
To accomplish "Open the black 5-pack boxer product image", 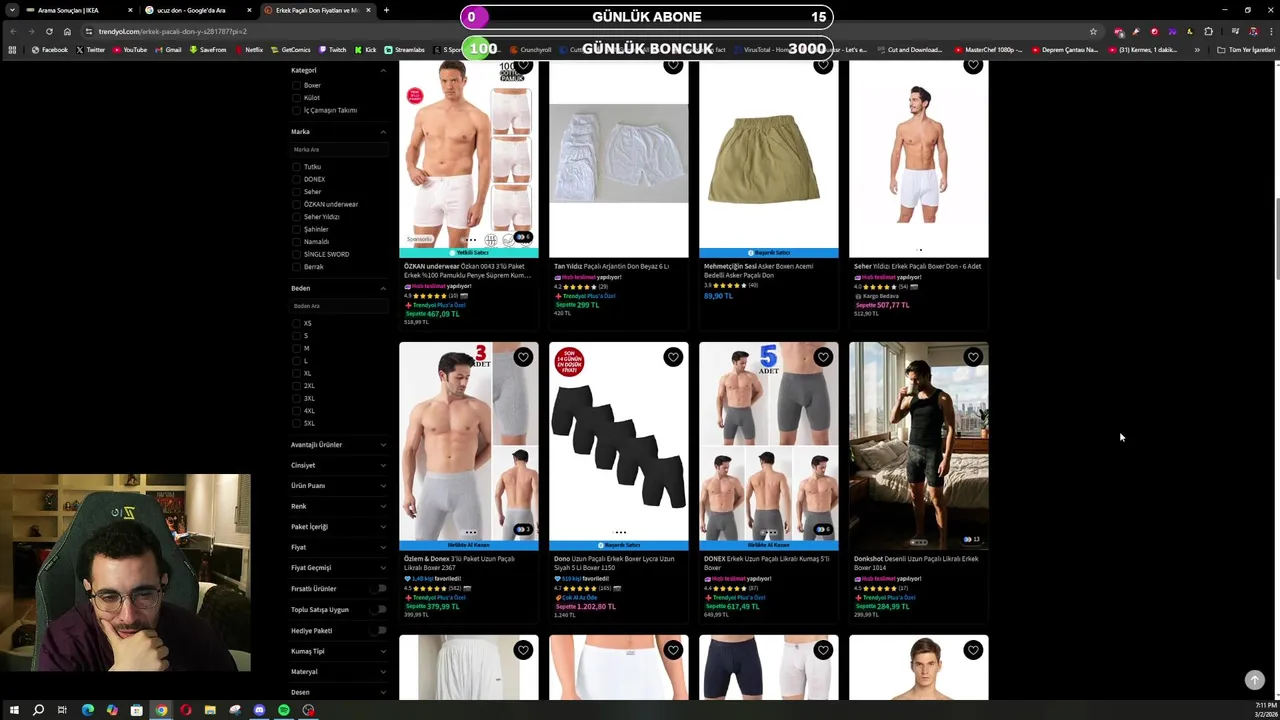I will click(619, 443).
